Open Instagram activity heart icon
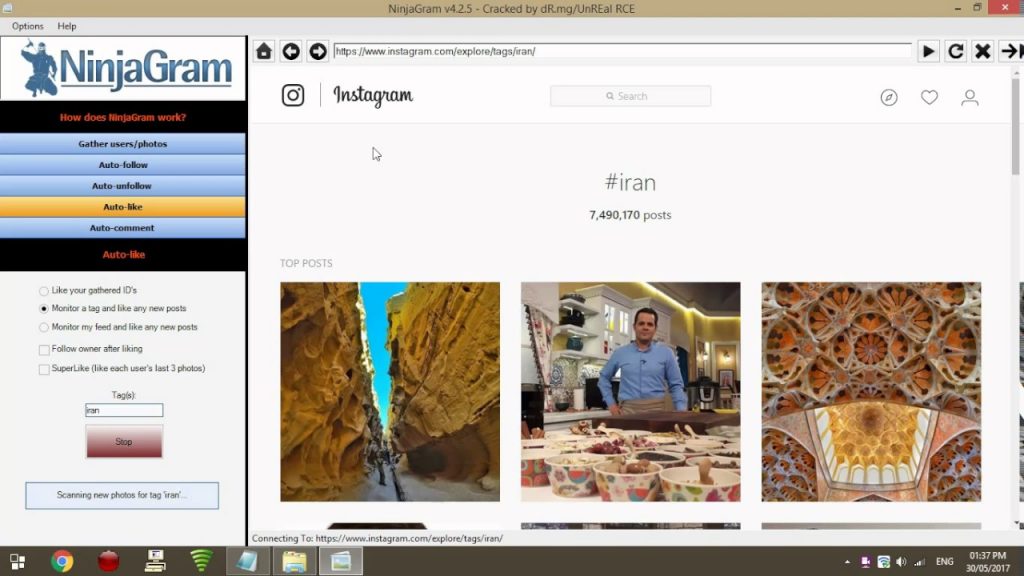 pyautogui.click(x=929, y=97)
